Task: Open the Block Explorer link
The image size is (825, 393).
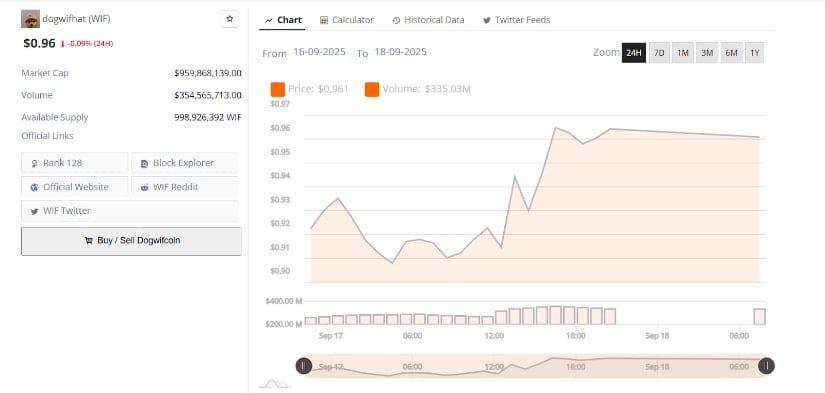Action: click(x=185, y=163)
